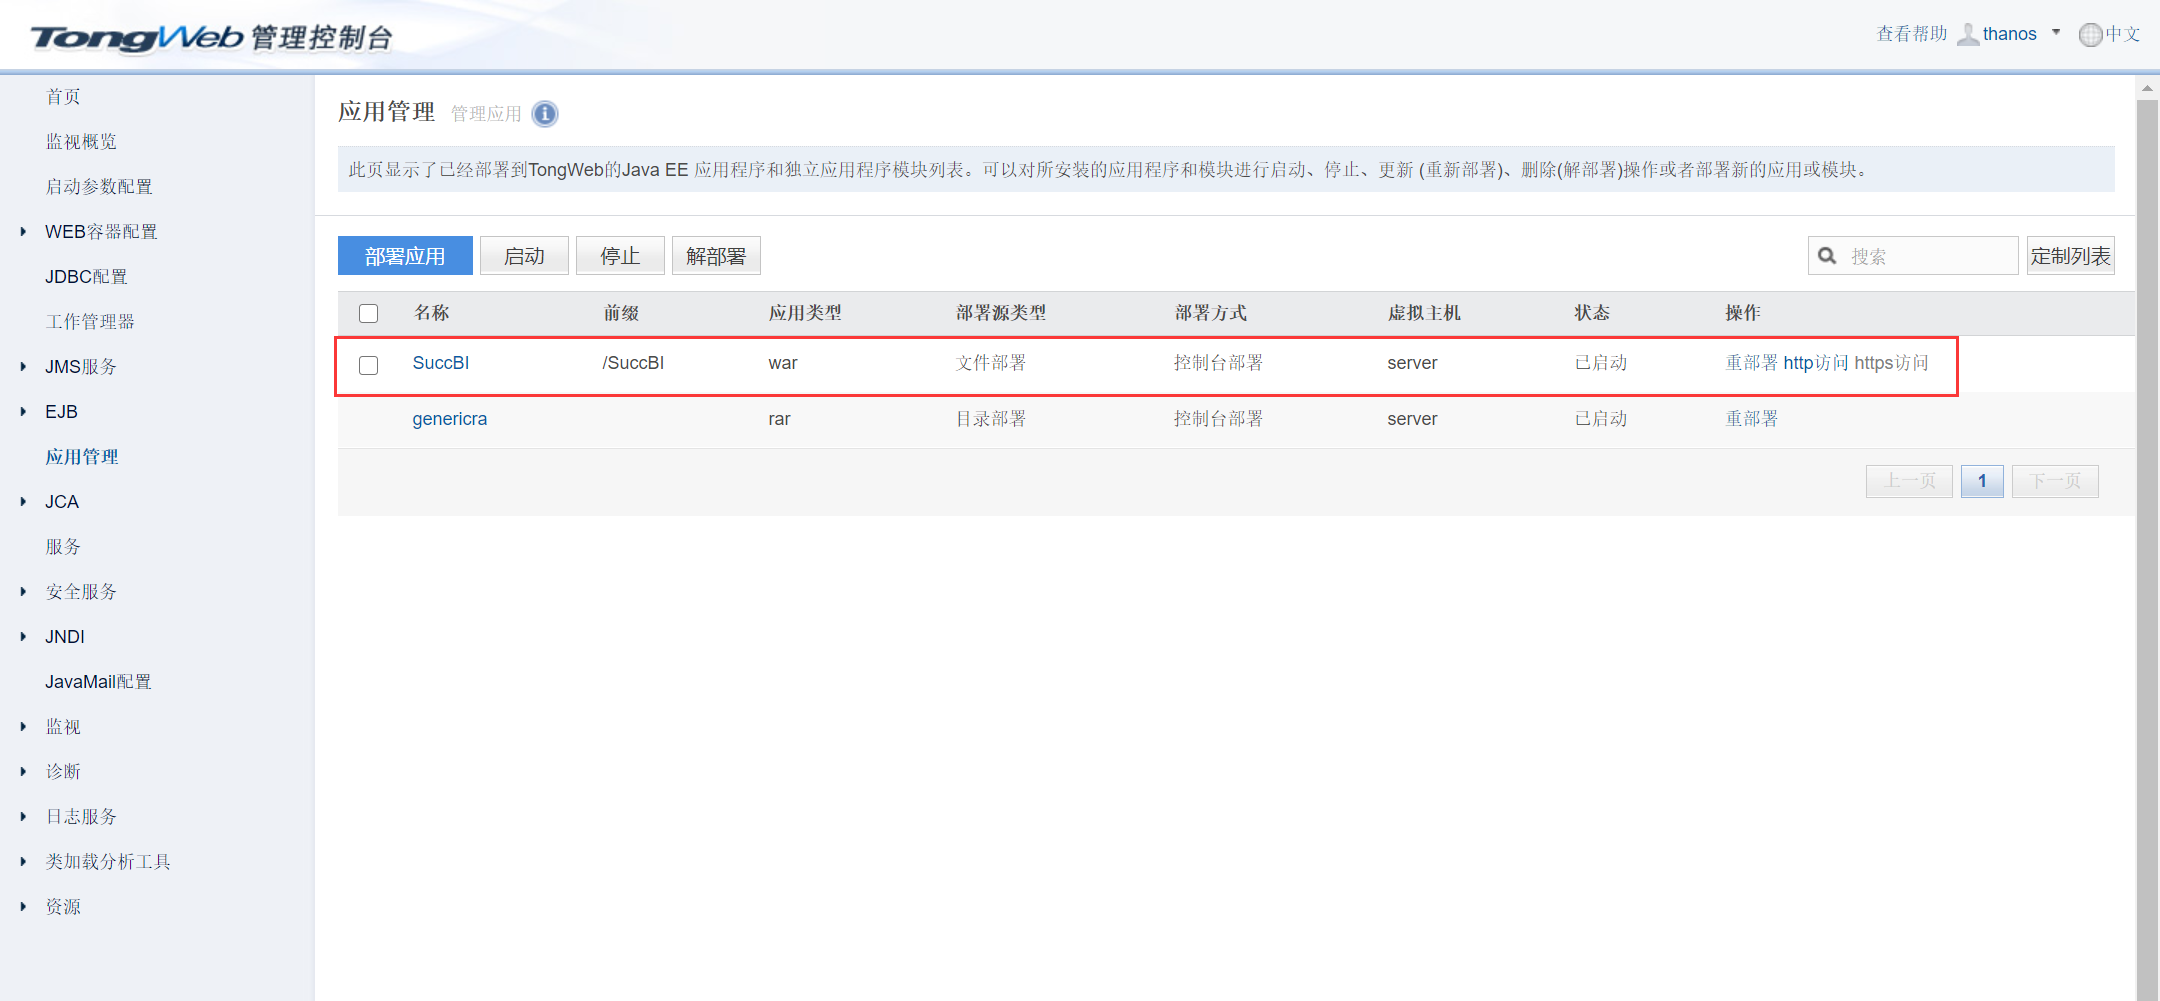This screenshot has height=1001, width=2160.
Task: Click the magnifier search icon
Action: [1827, 256]
